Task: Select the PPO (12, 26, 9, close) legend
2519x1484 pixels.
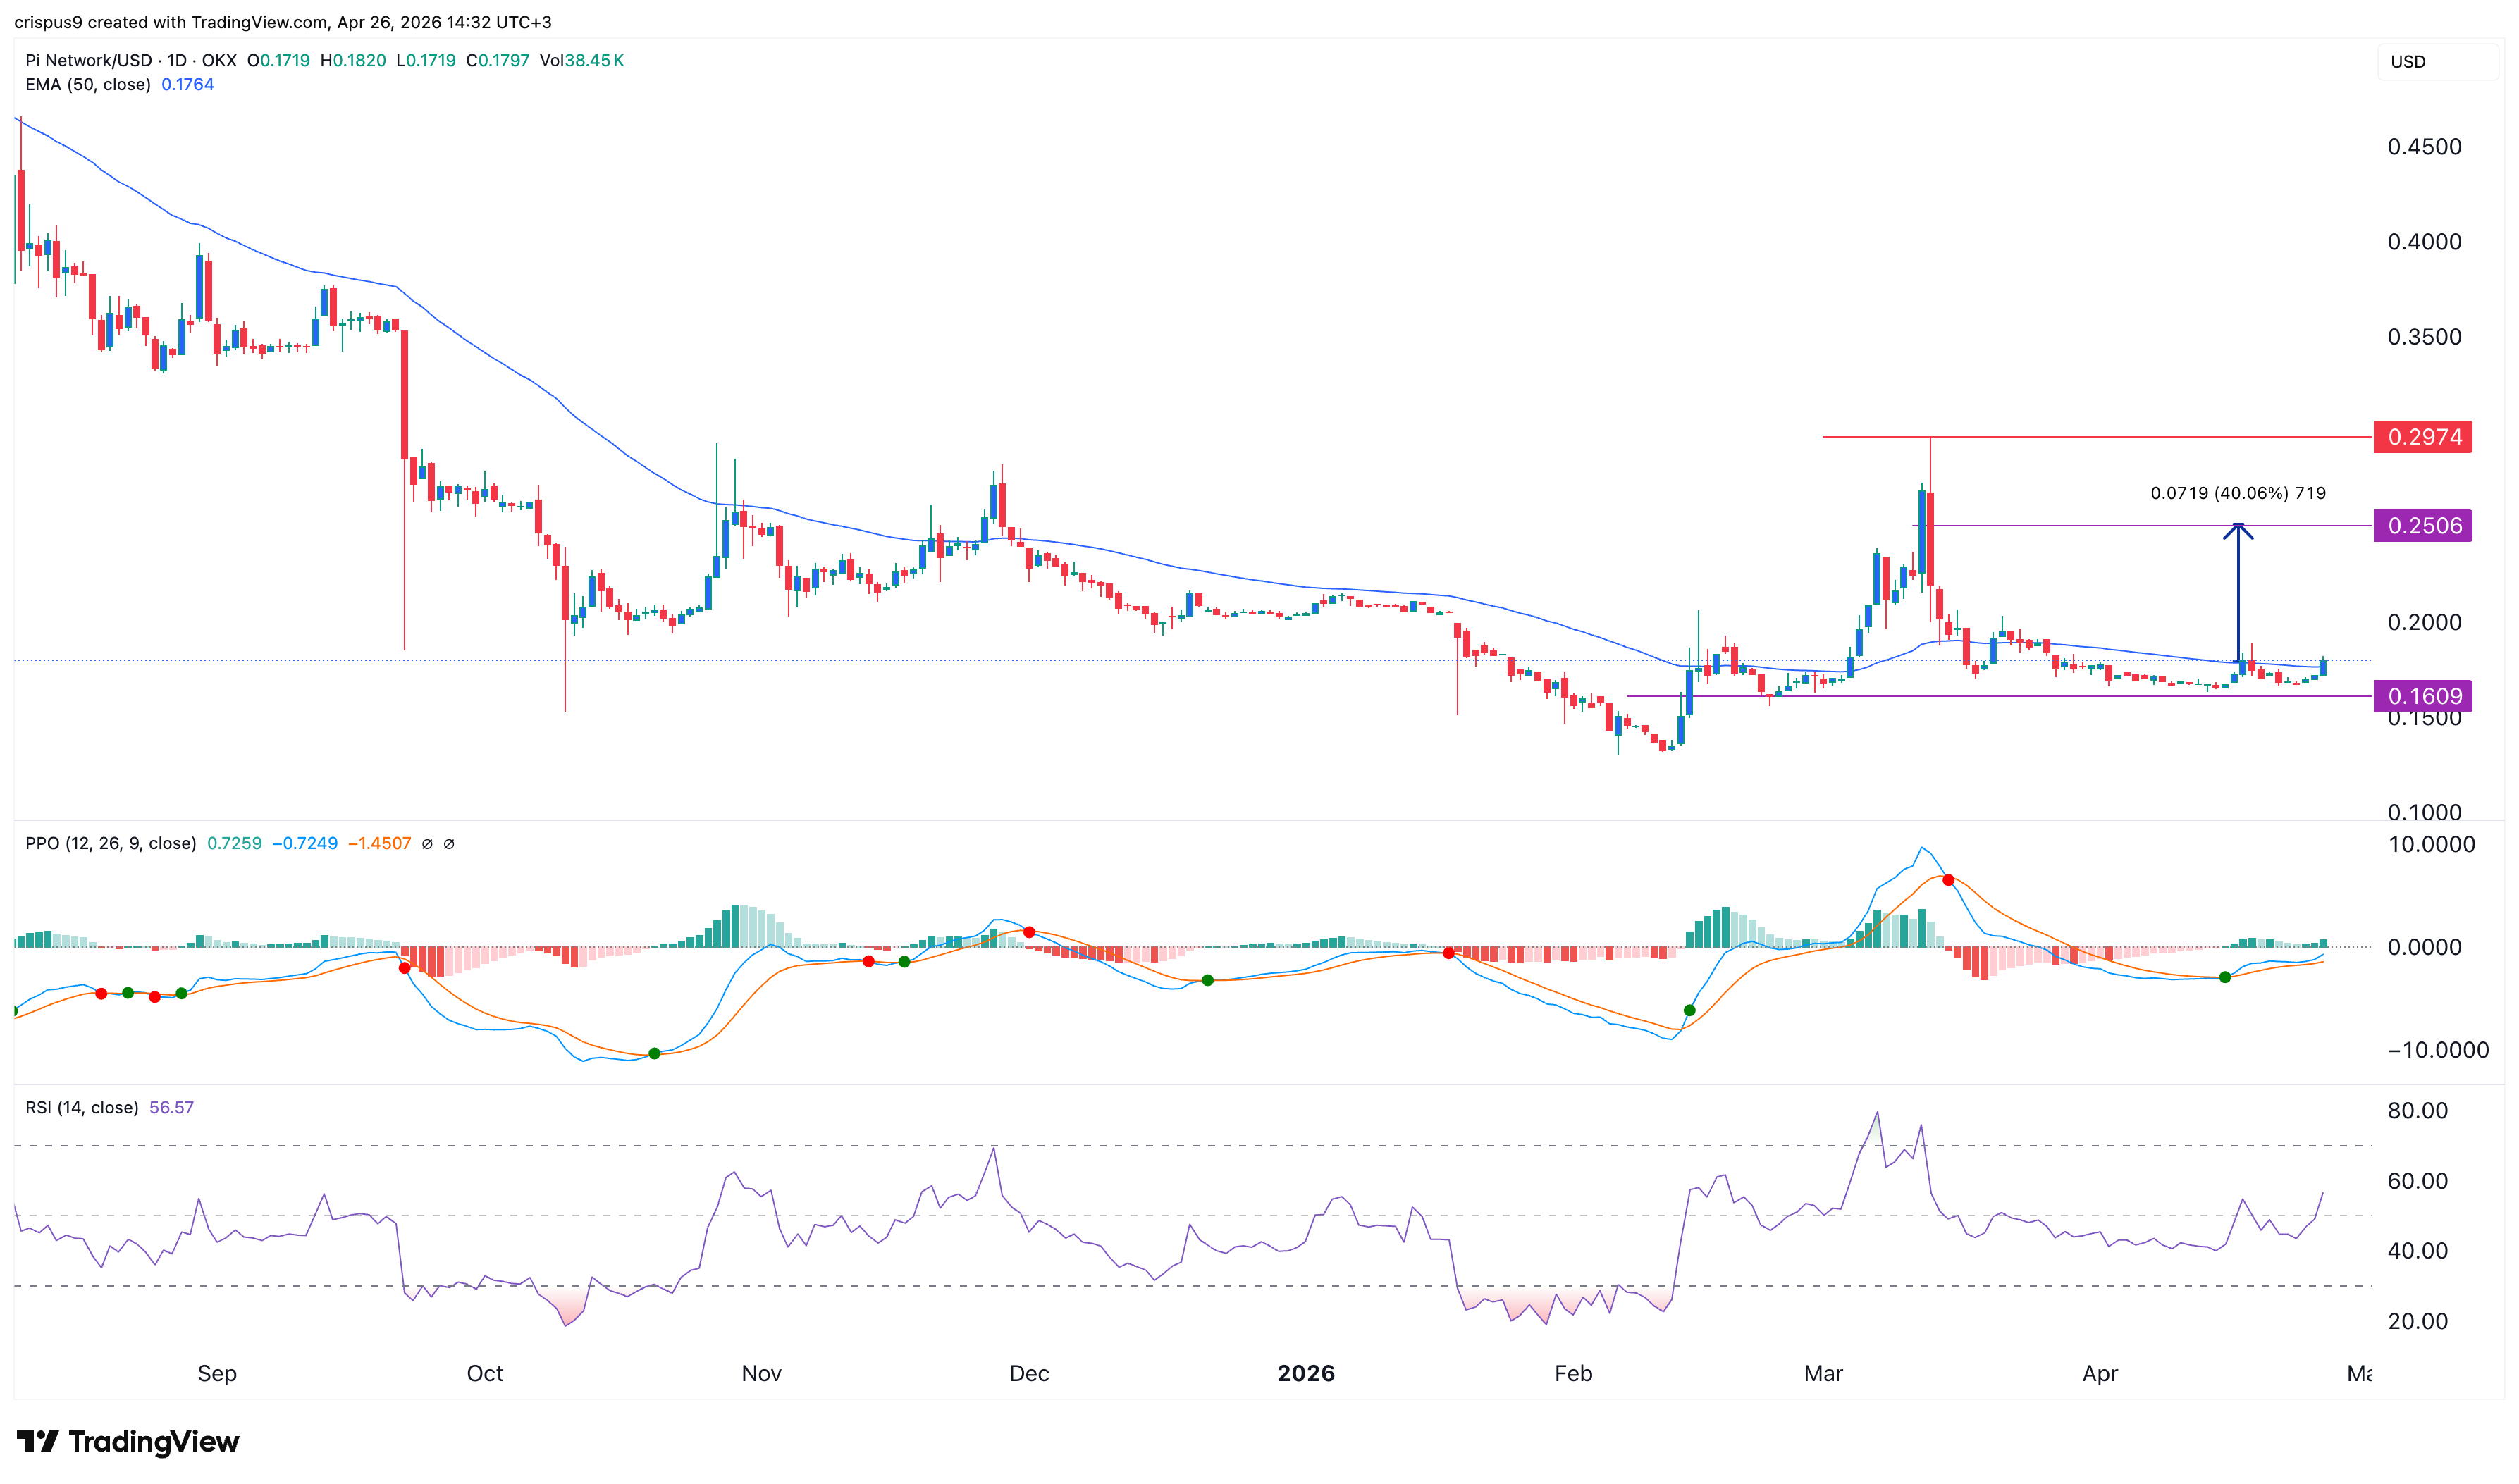Action: pyautogui.click(x=110, y=844)
